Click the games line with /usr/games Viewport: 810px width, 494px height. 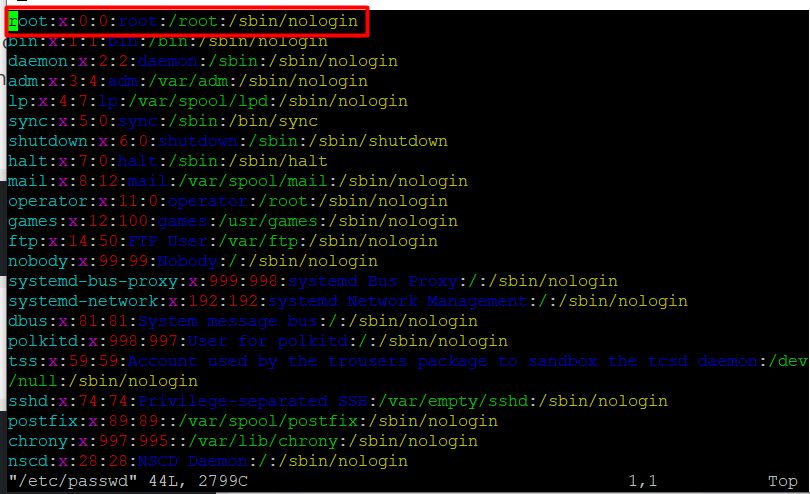233,221
